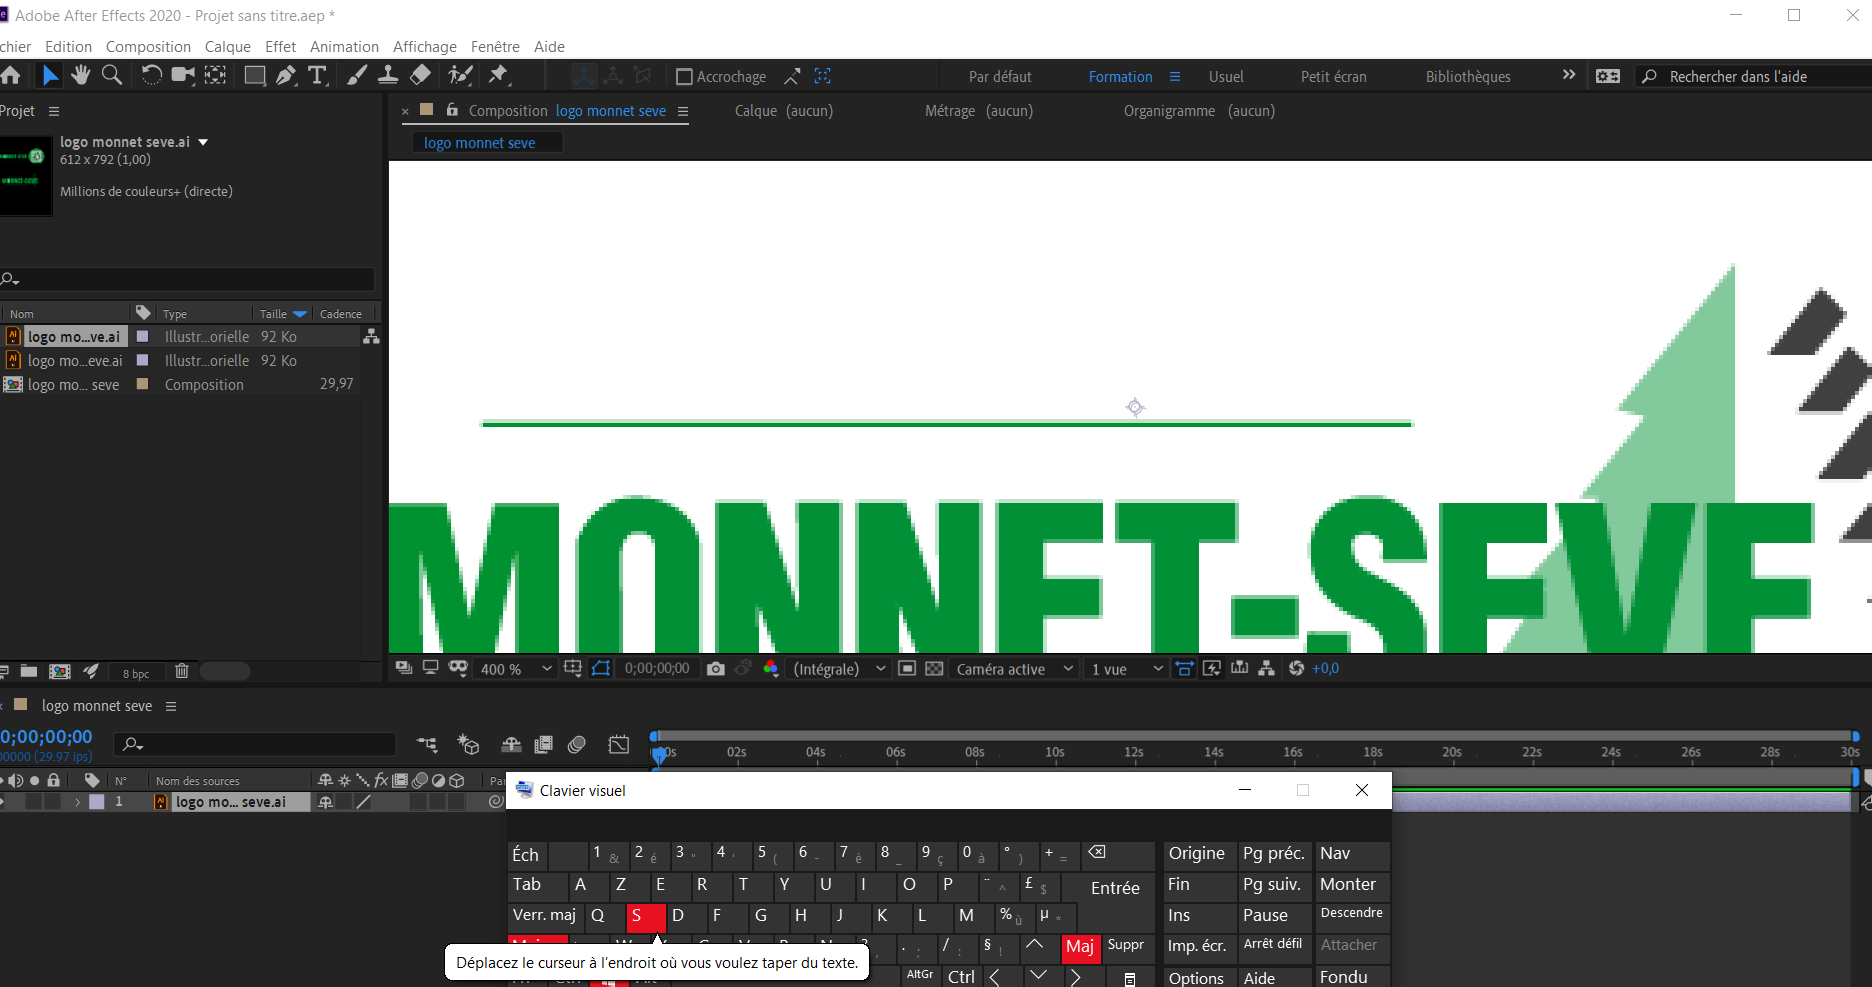Select the Puppet Pin tool

pos(498,75)
